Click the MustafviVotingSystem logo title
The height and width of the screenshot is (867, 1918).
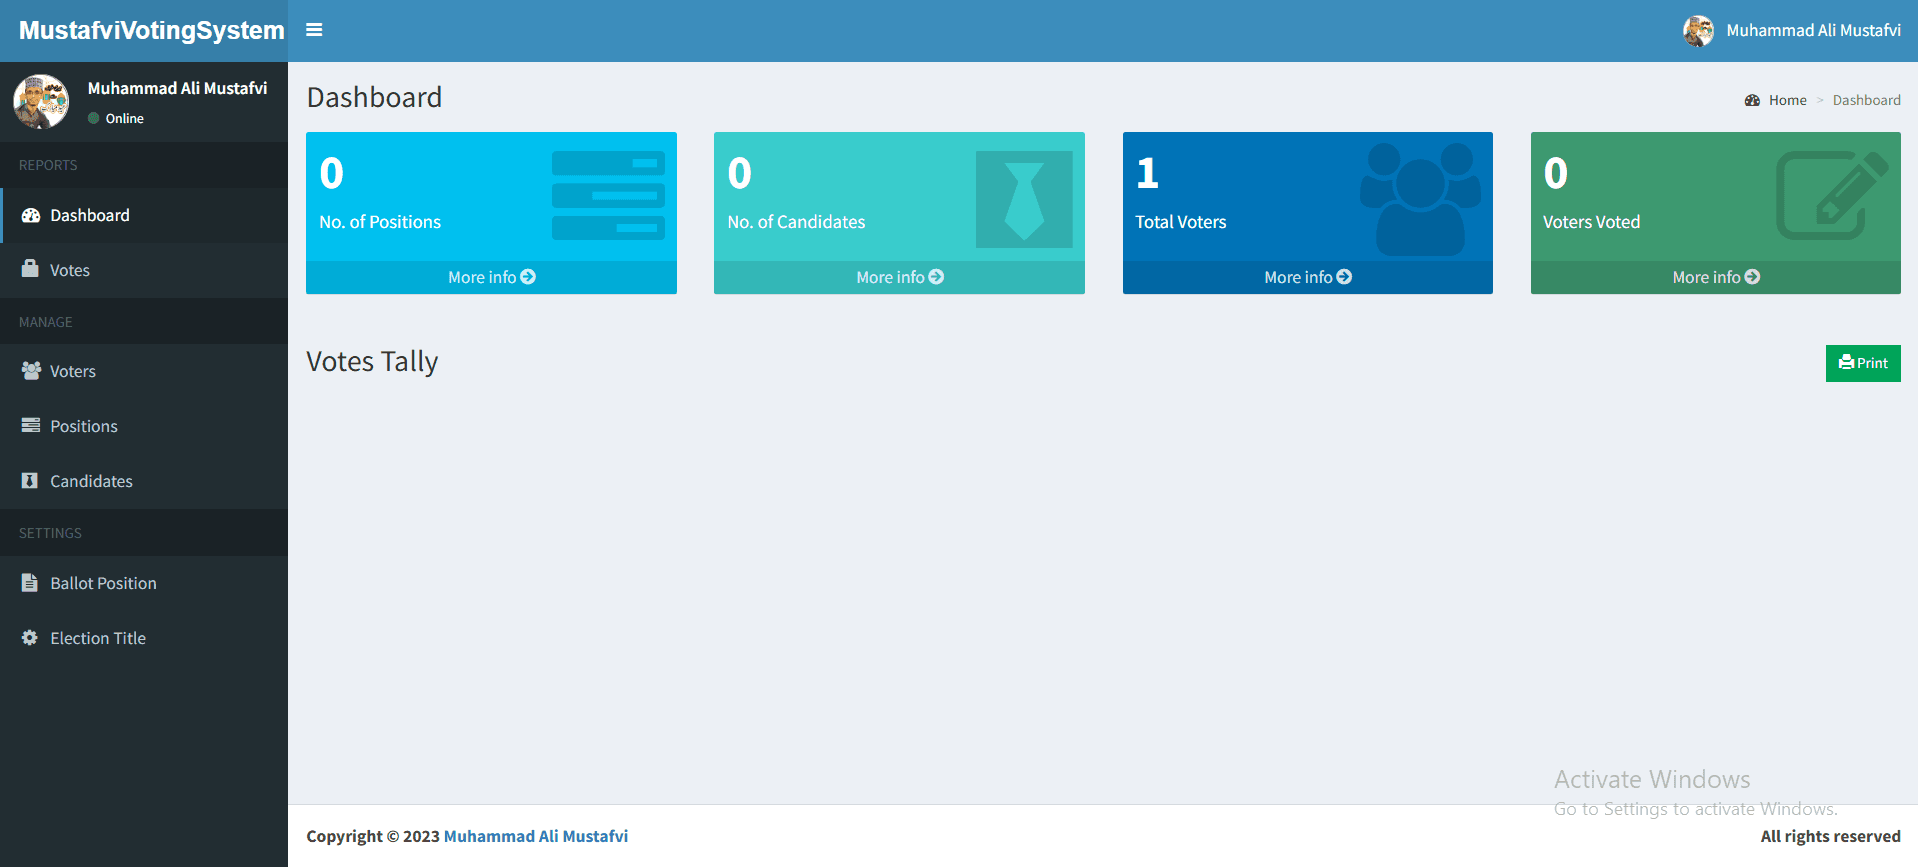[x=151, y=31]
